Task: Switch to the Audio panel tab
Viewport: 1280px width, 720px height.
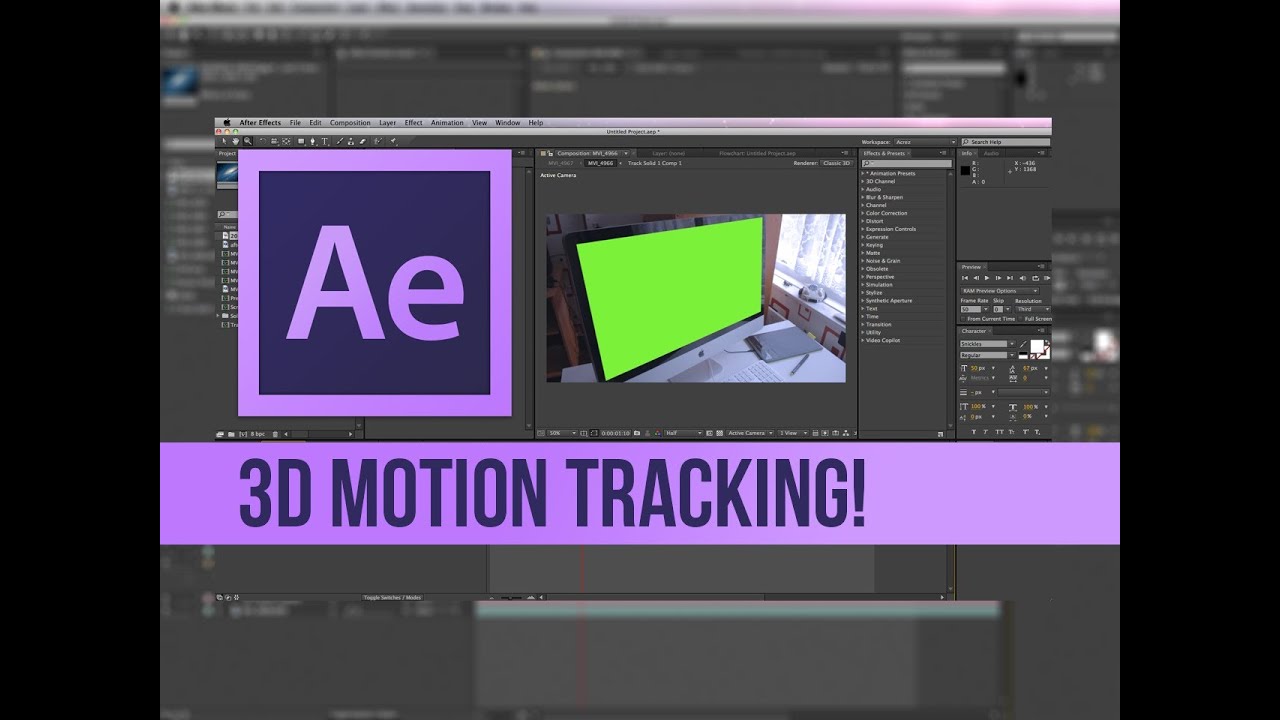Action: click(991, 153)
